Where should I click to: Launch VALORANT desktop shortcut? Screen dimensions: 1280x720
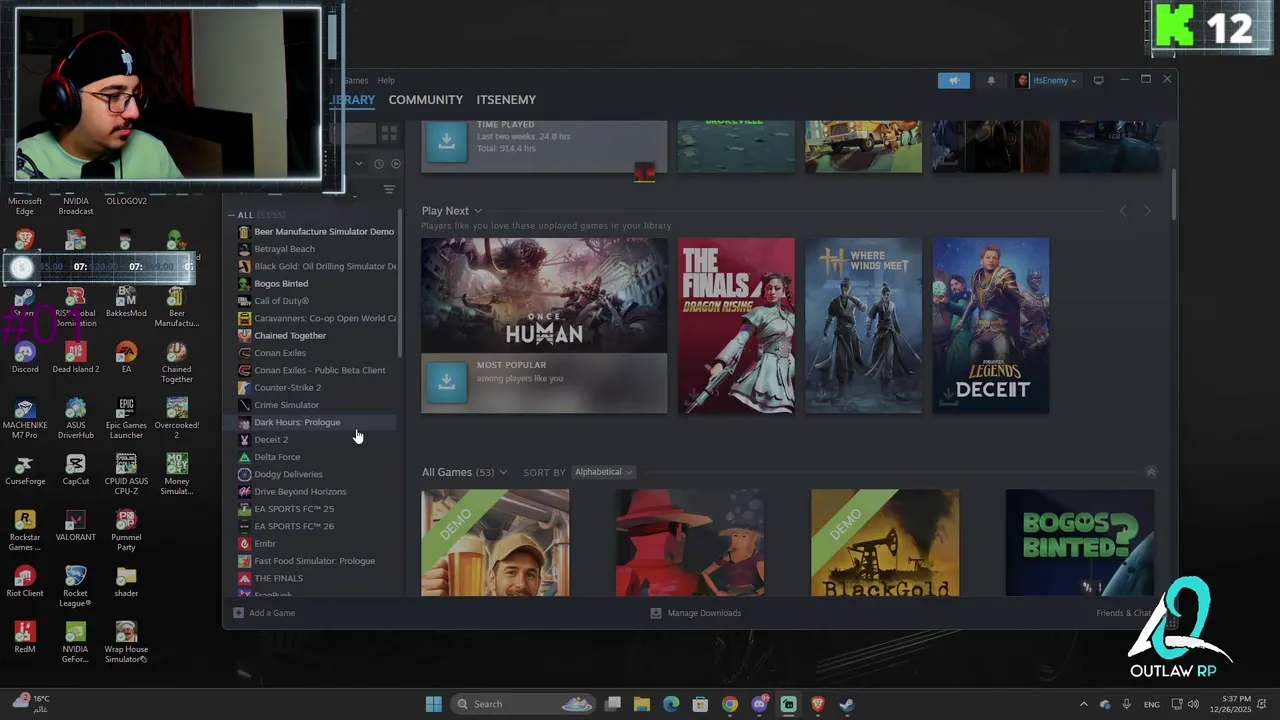tap(75, 526)
